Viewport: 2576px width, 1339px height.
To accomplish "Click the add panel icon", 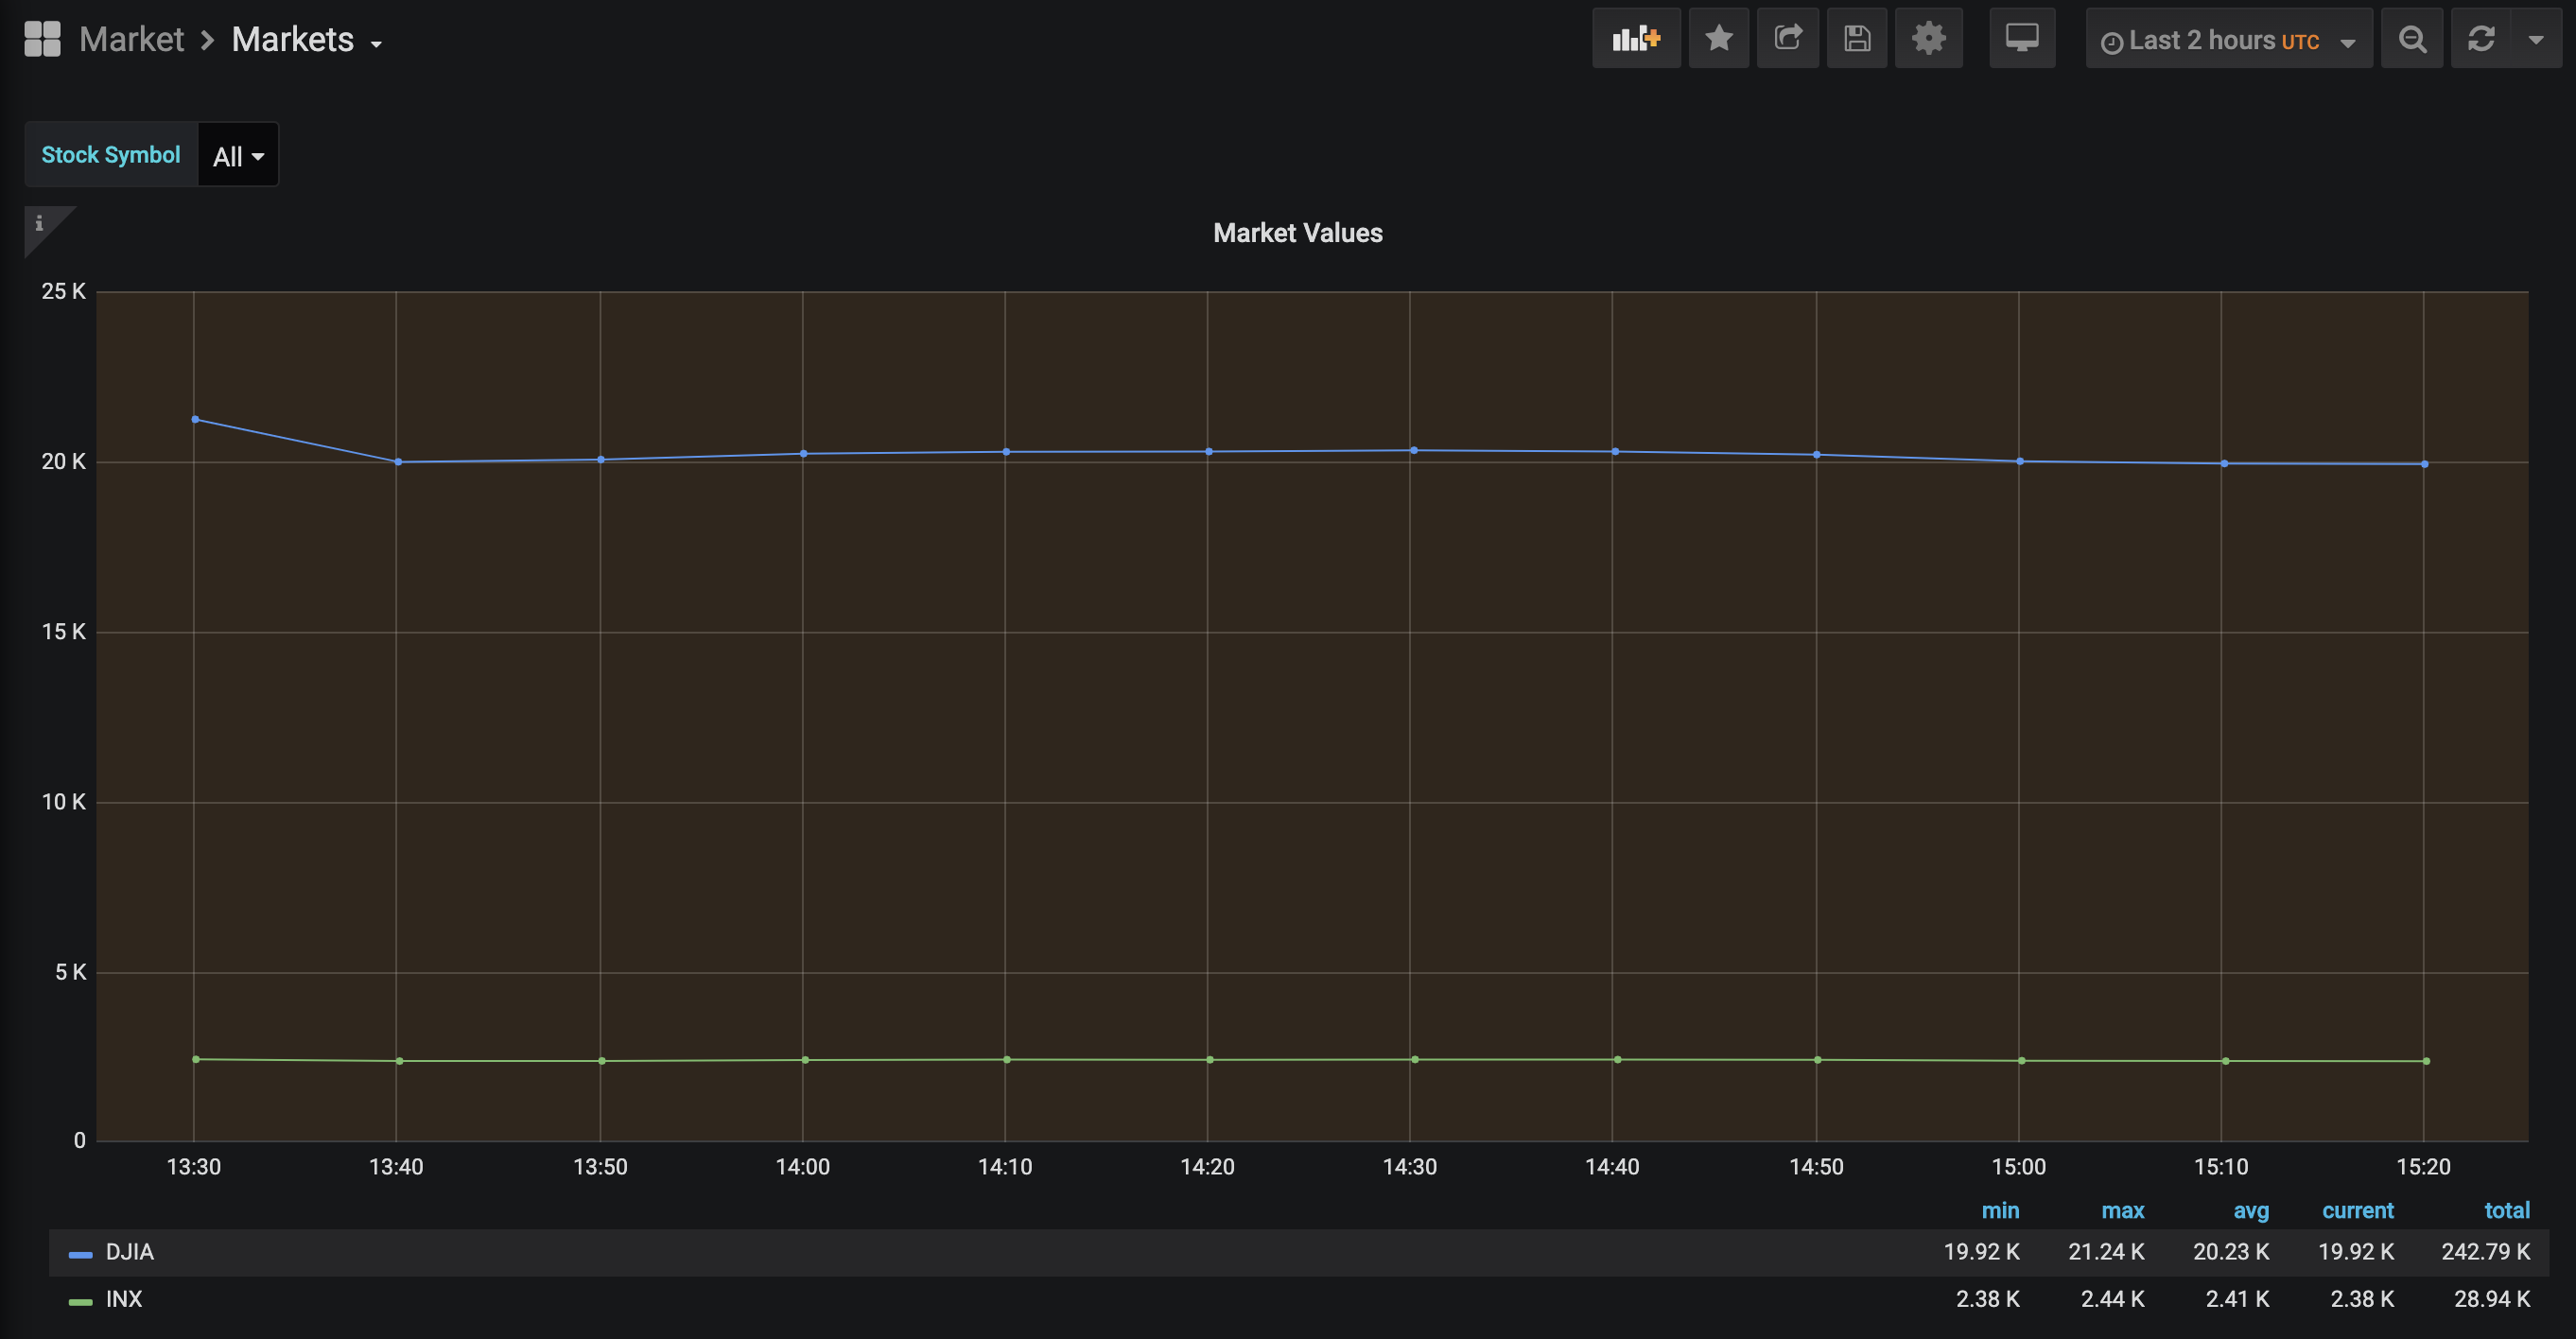I will click(x=1635, y=39).
